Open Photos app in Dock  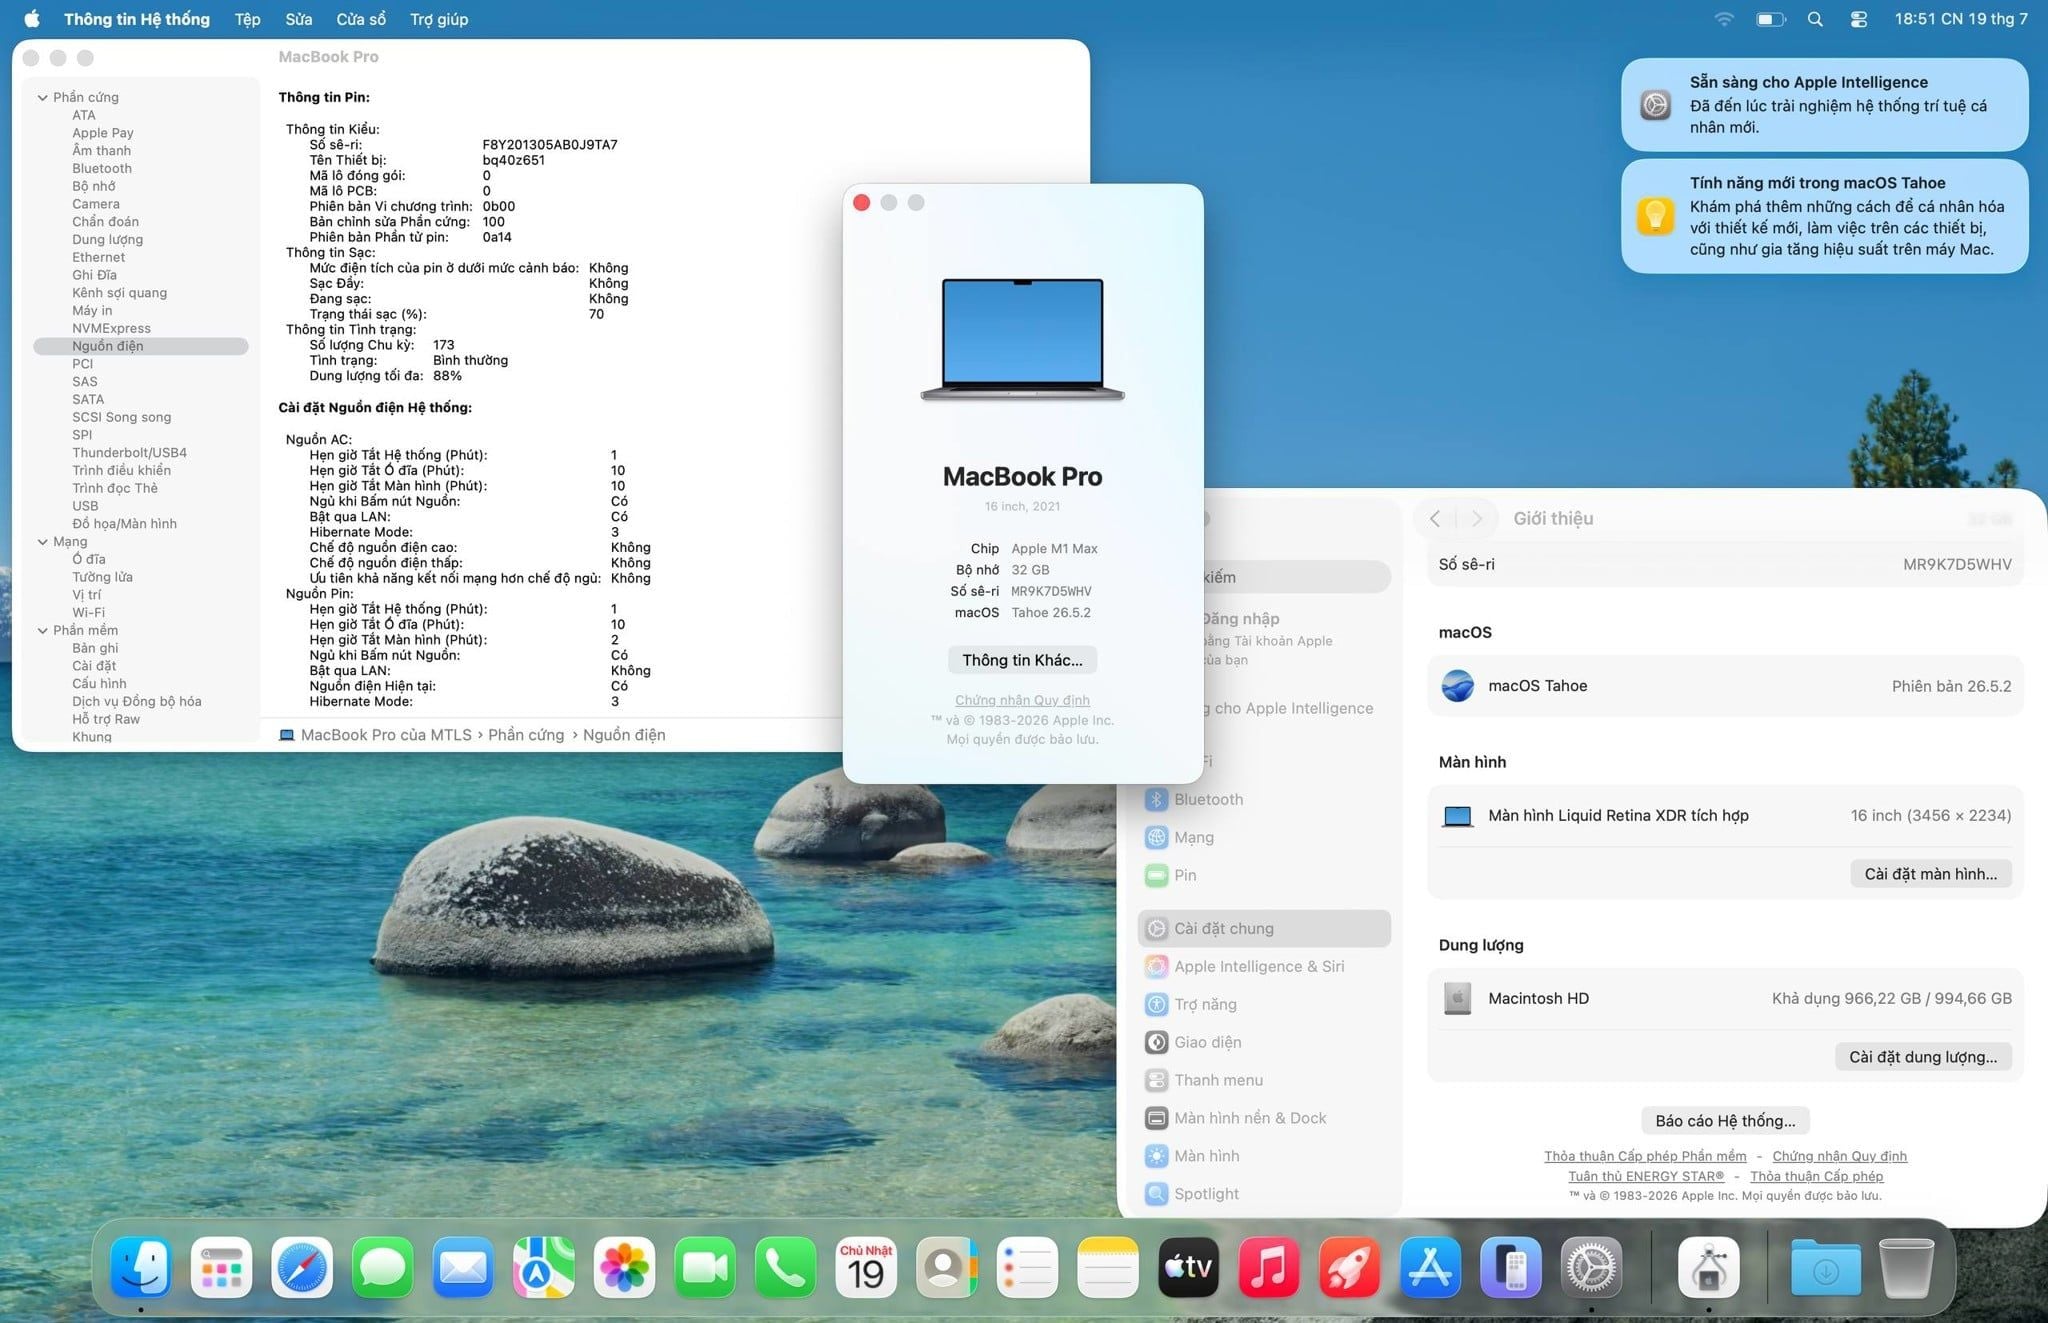(624, 1268)
